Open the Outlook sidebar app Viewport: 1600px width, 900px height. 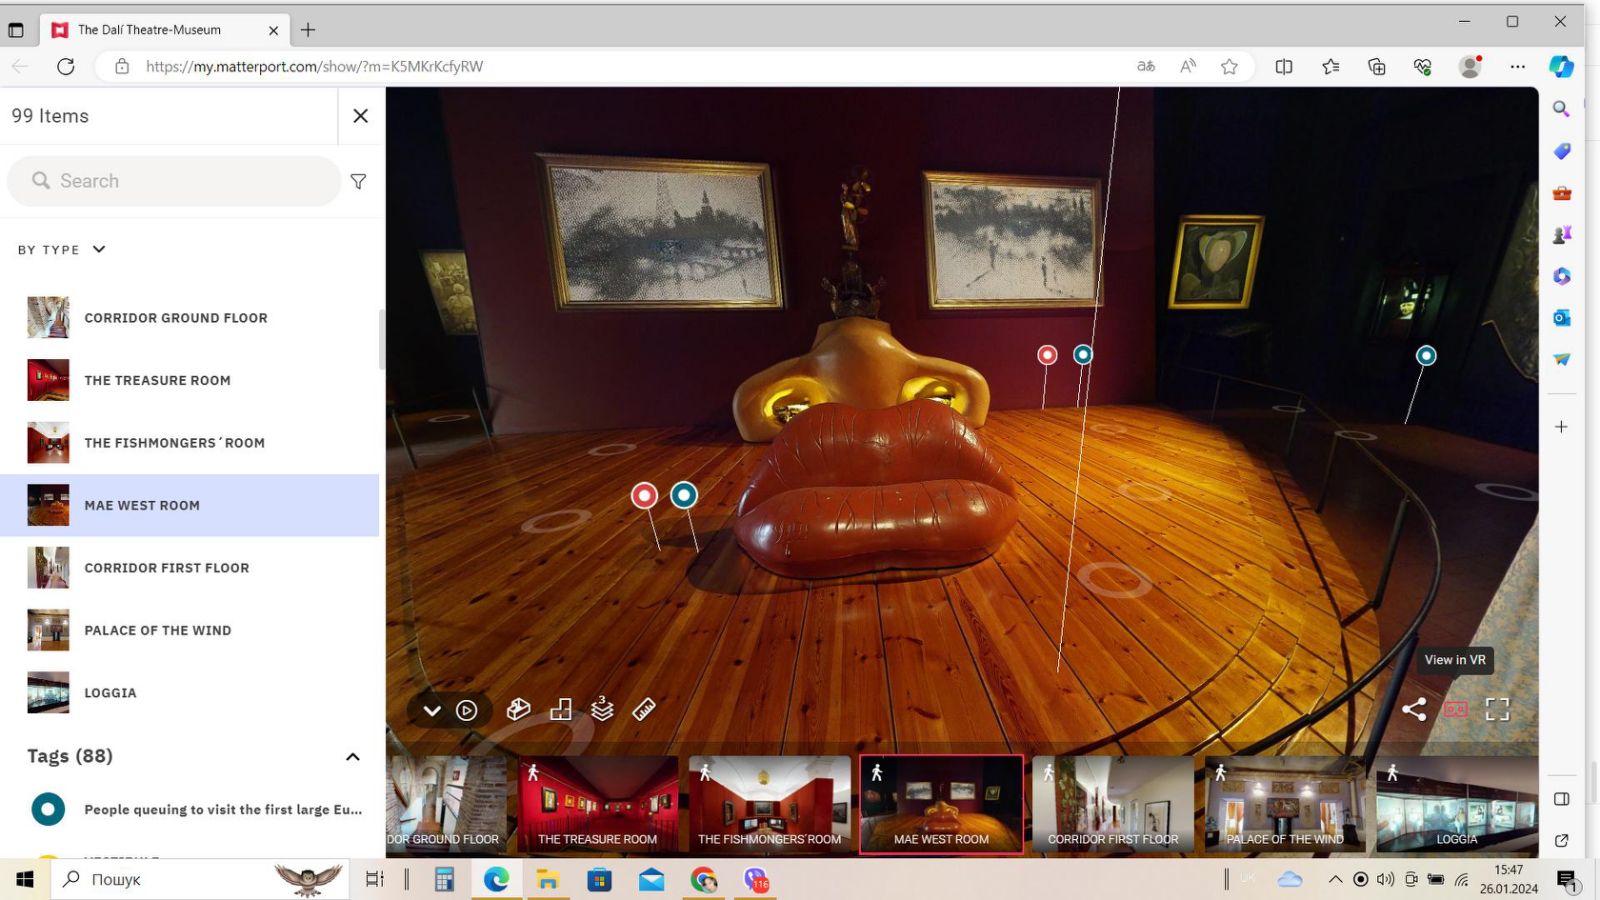tap(1561, 317)
